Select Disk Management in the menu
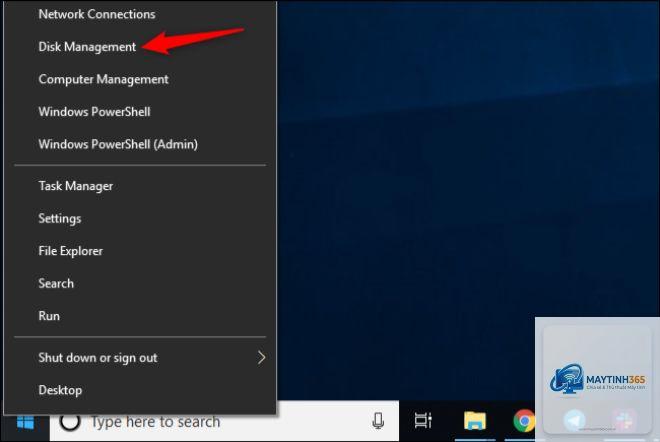 click(x=140, y=47)
